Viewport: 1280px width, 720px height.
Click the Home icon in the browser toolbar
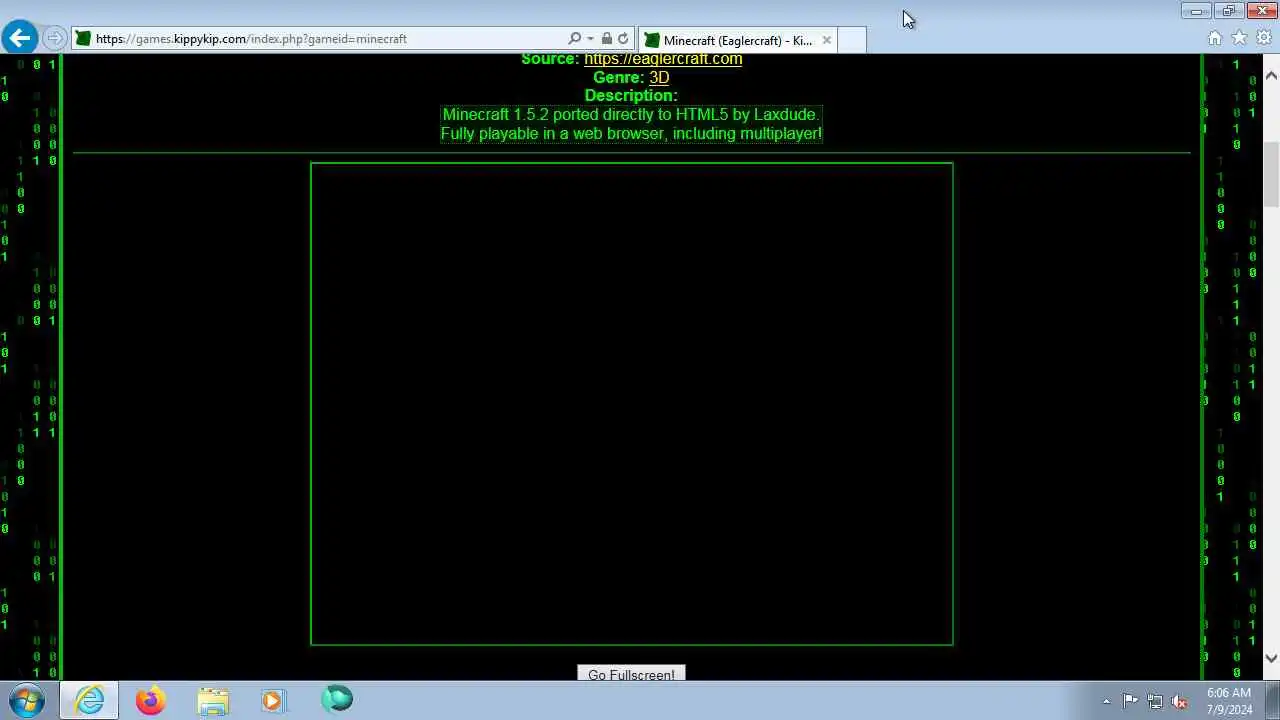[x=1215, y=38]
